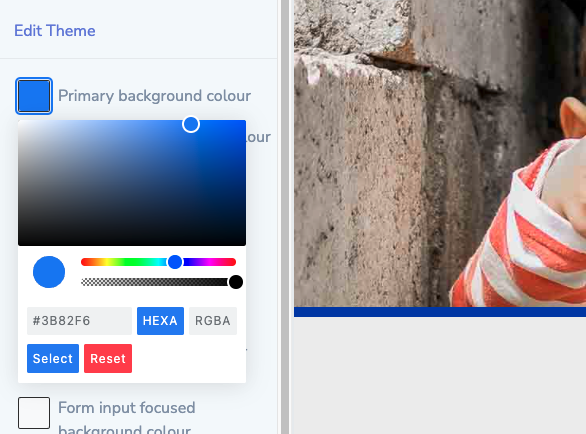Screen dimensions: 586x434
Task: Click the blue bar under the image
Action: (440, 312)
